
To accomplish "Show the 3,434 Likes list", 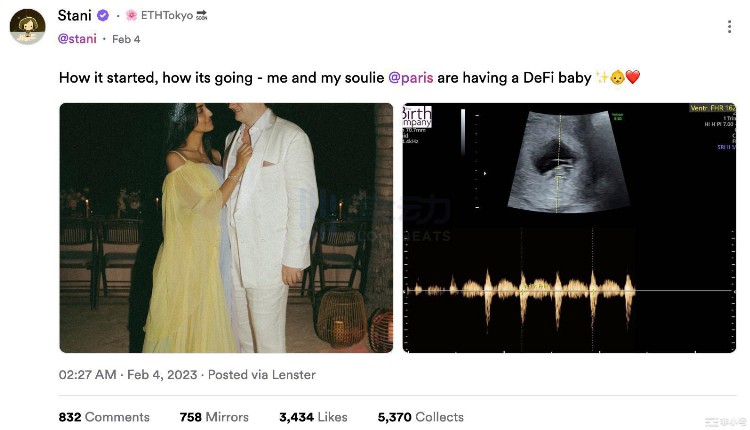I will point(313,417).
